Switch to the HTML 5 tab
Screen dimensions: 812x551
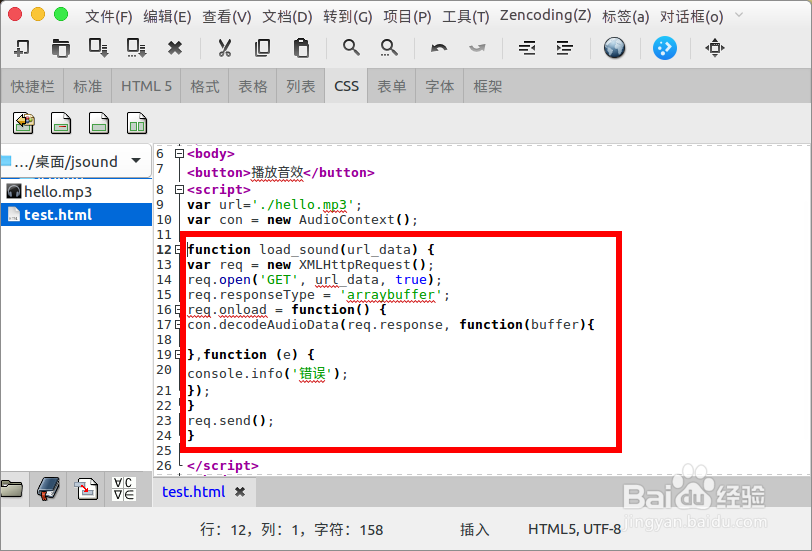pos(146,86)
